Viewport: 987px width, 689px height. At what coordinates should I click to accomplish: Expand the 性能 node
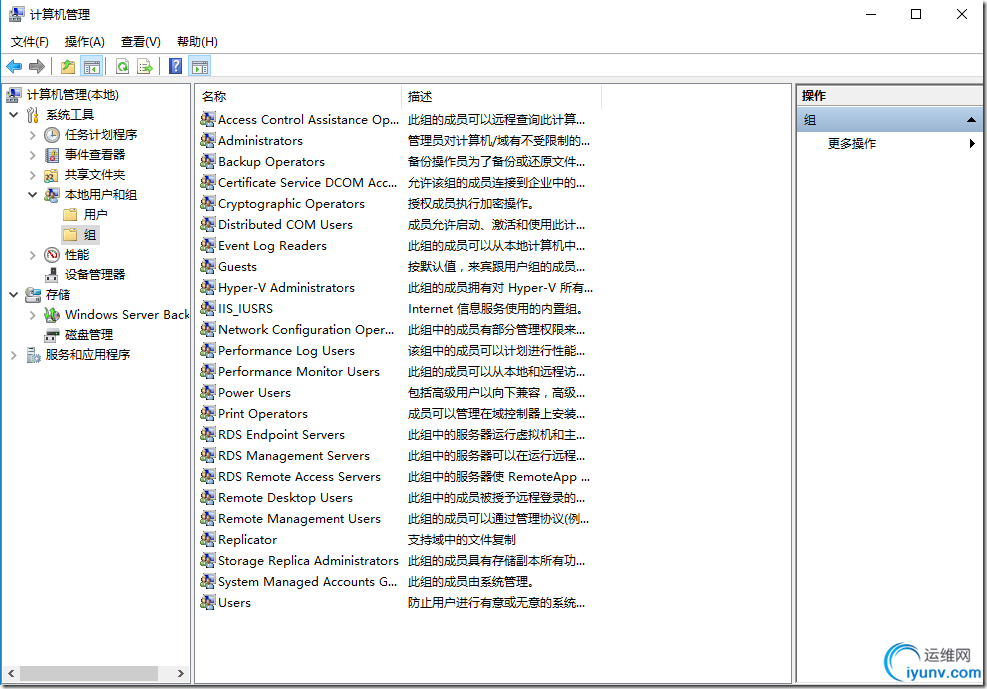point(33,255)
